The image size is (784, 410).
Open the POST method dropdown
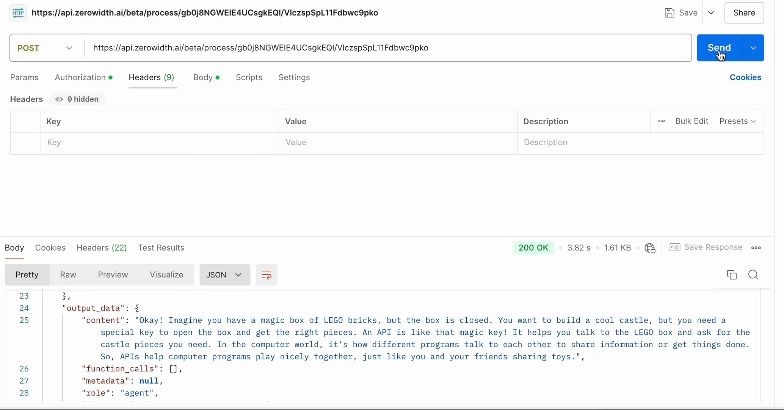click(x=44, y=48)
